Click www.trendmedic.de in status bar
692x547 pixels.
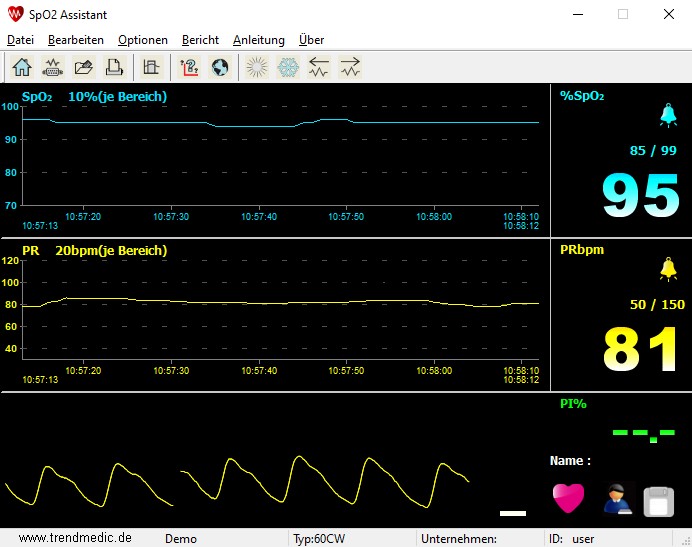75,538
